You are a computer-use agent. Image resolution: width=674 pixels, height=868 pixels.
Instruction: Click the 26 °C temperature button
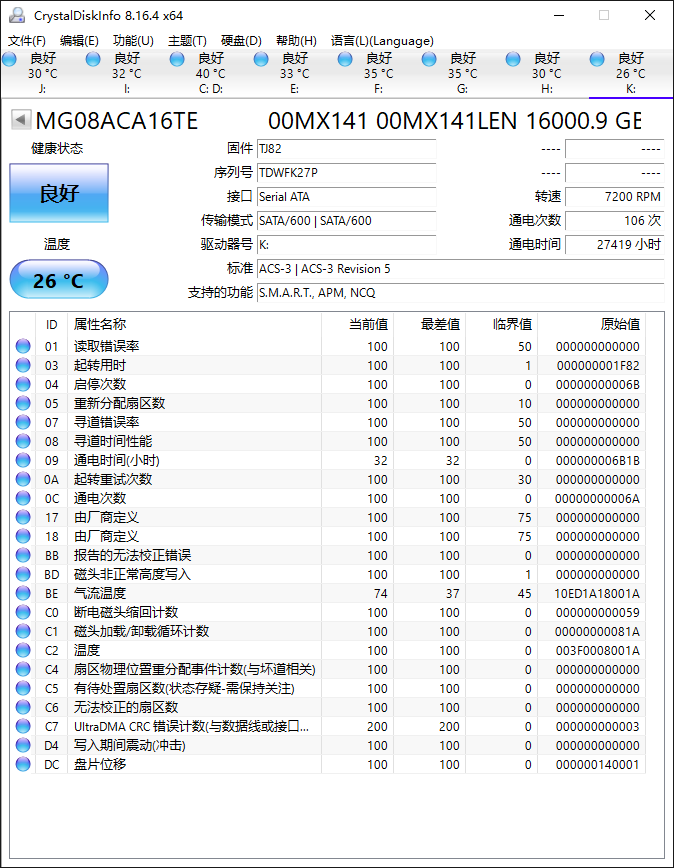[59, 280]
